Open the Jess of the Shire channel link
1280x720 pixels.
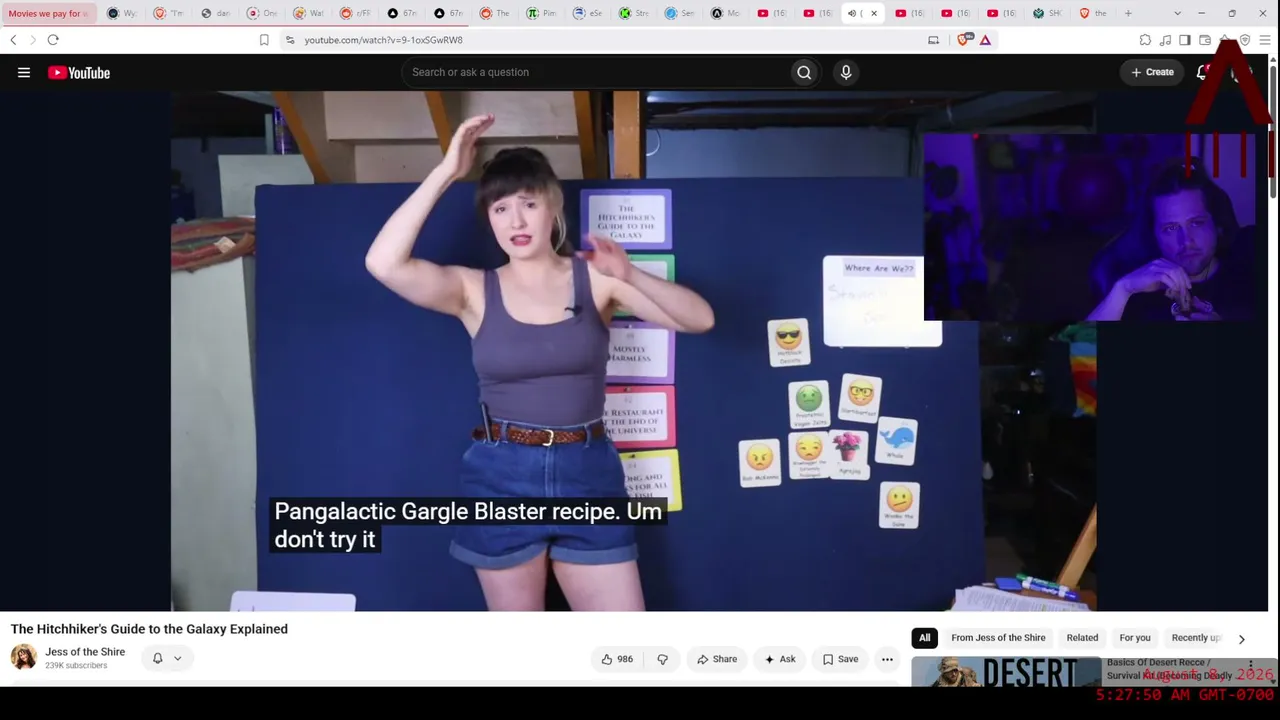tap(85, 652)
